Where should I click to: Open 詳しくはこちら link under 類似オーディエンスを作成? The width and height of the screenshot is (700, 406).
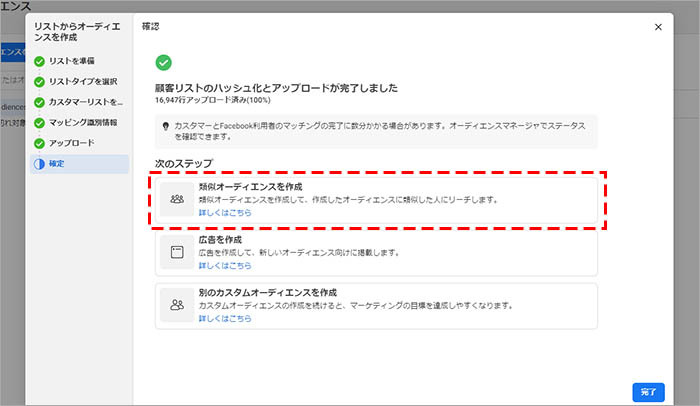(223, 213)
